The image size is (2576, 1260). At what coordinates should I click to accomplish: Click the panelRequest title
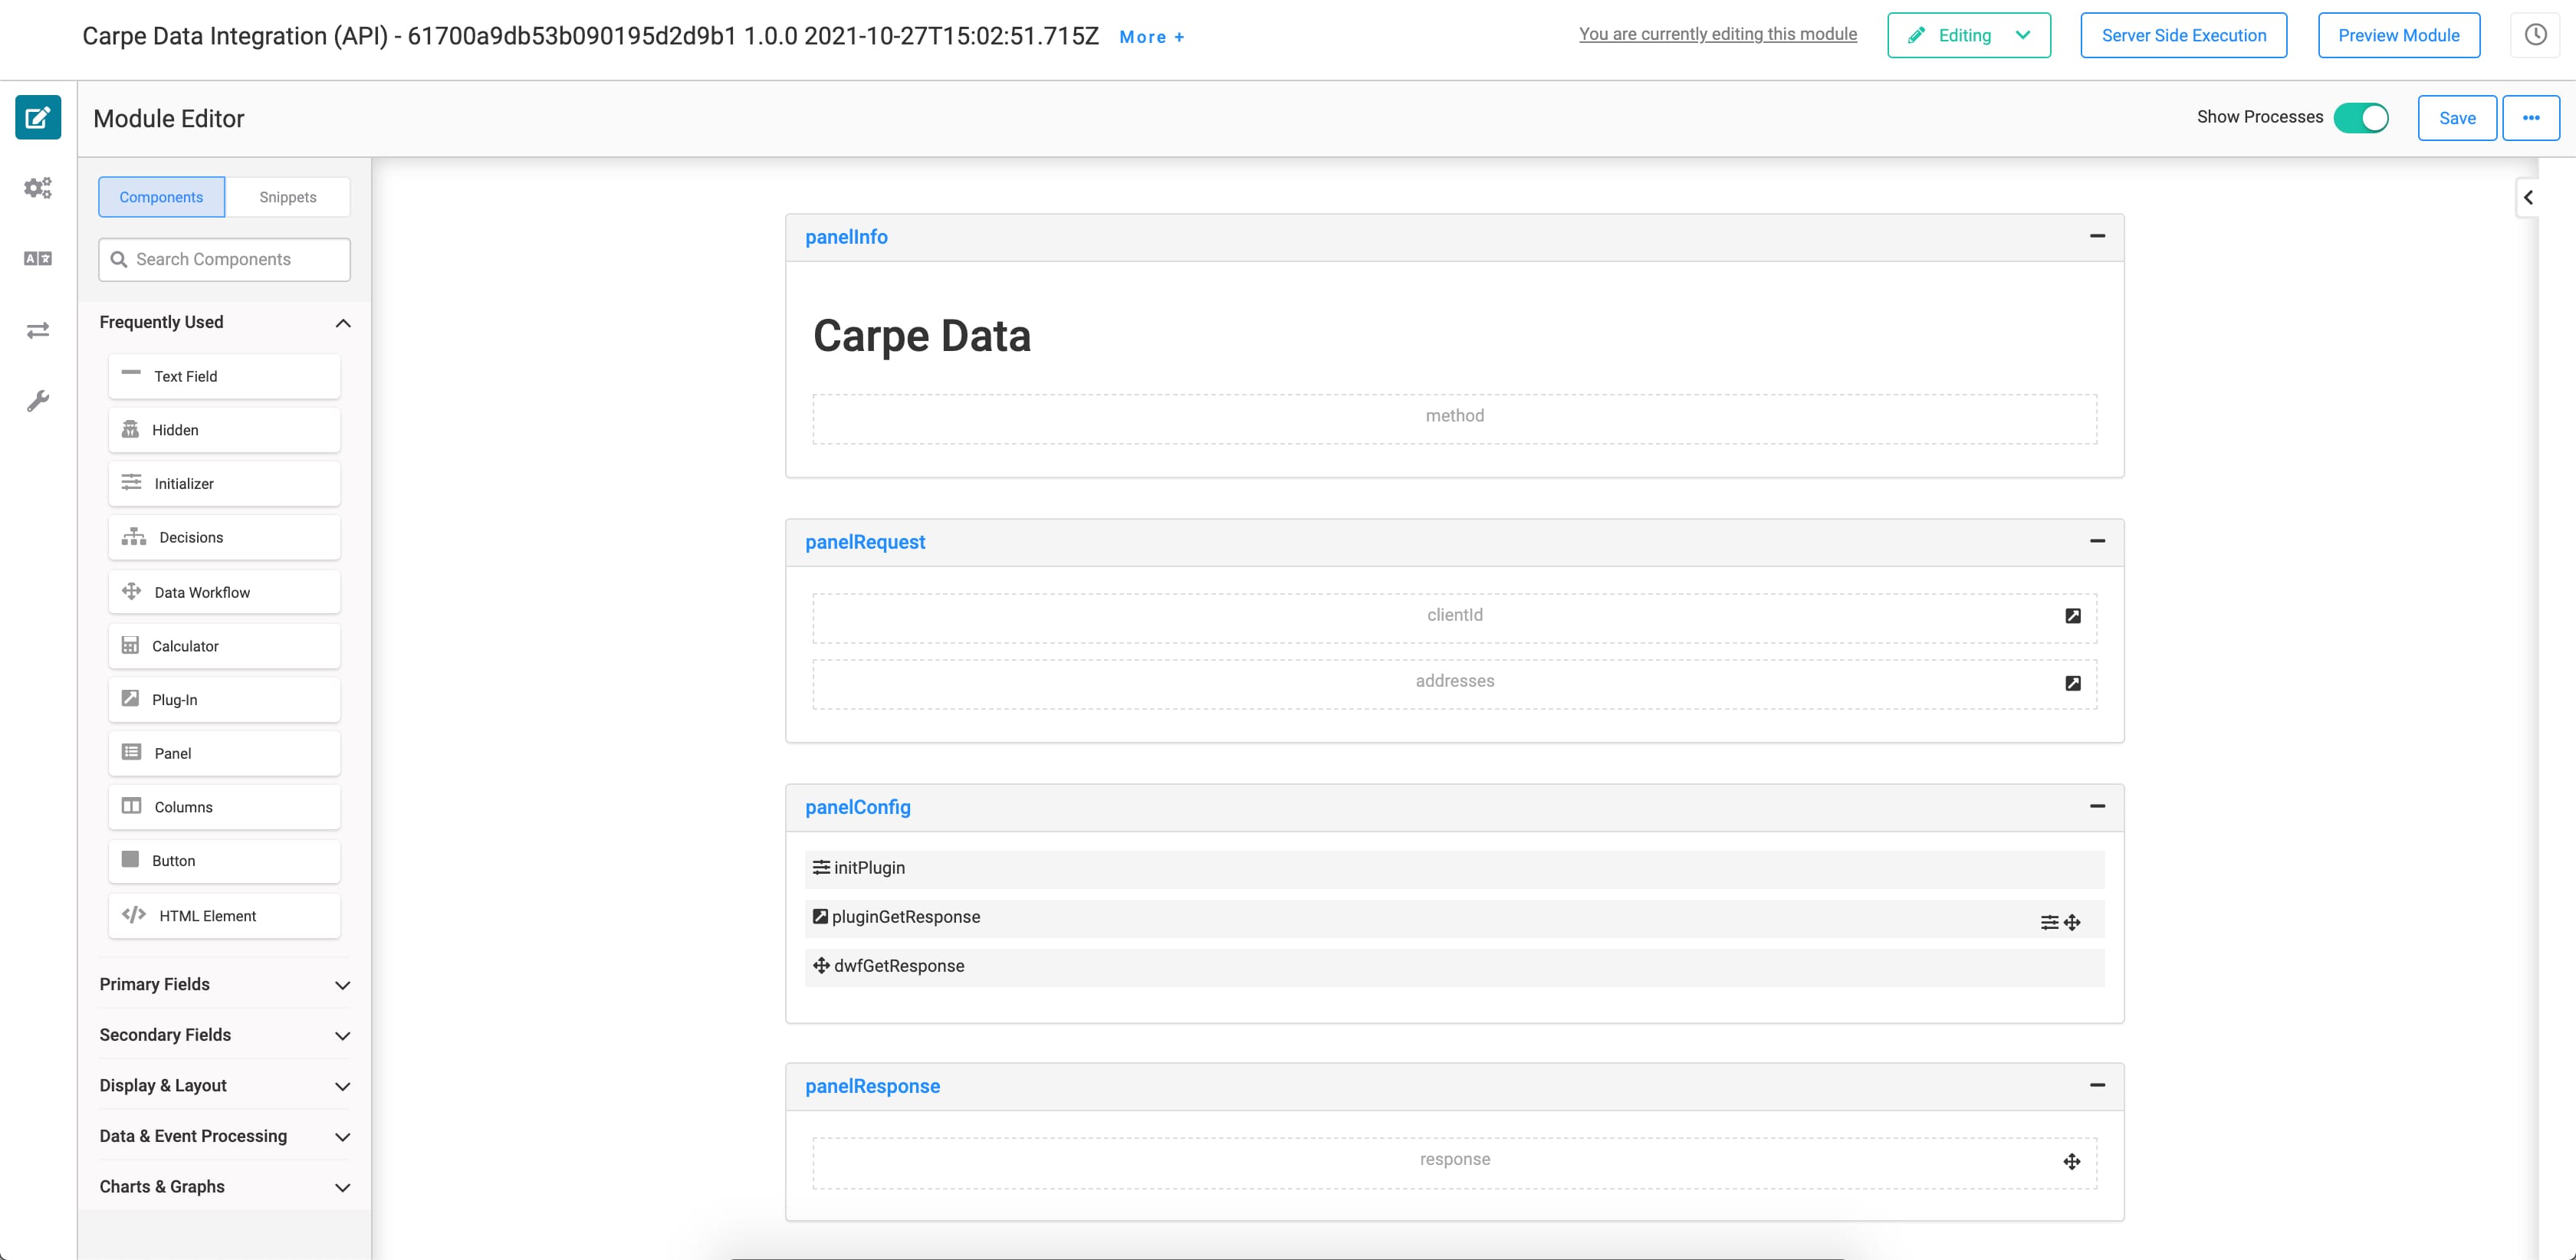point(865,542)
